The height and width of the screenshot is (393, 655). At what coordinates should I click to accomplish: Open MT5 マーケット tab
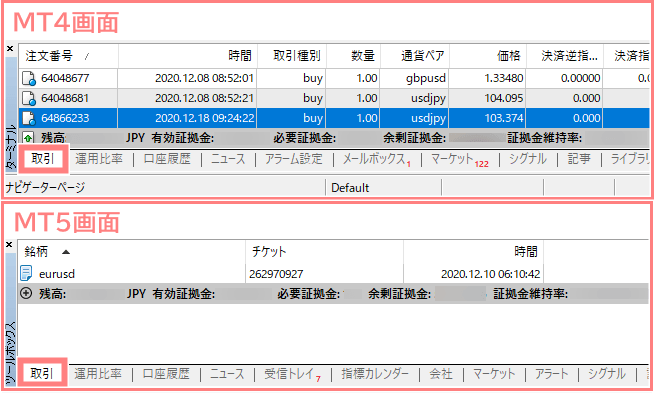[494, 373]
